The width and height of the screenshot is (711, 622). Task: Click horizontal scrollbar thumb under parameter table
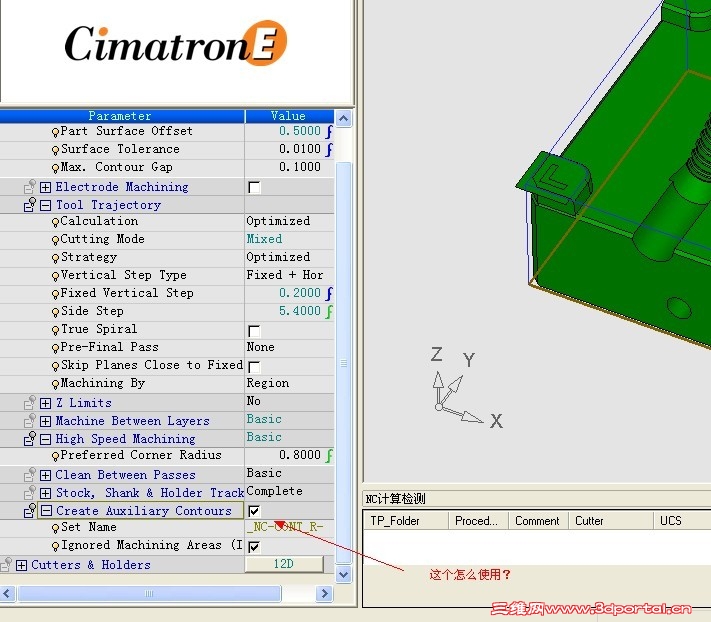[x=149, y=593]
